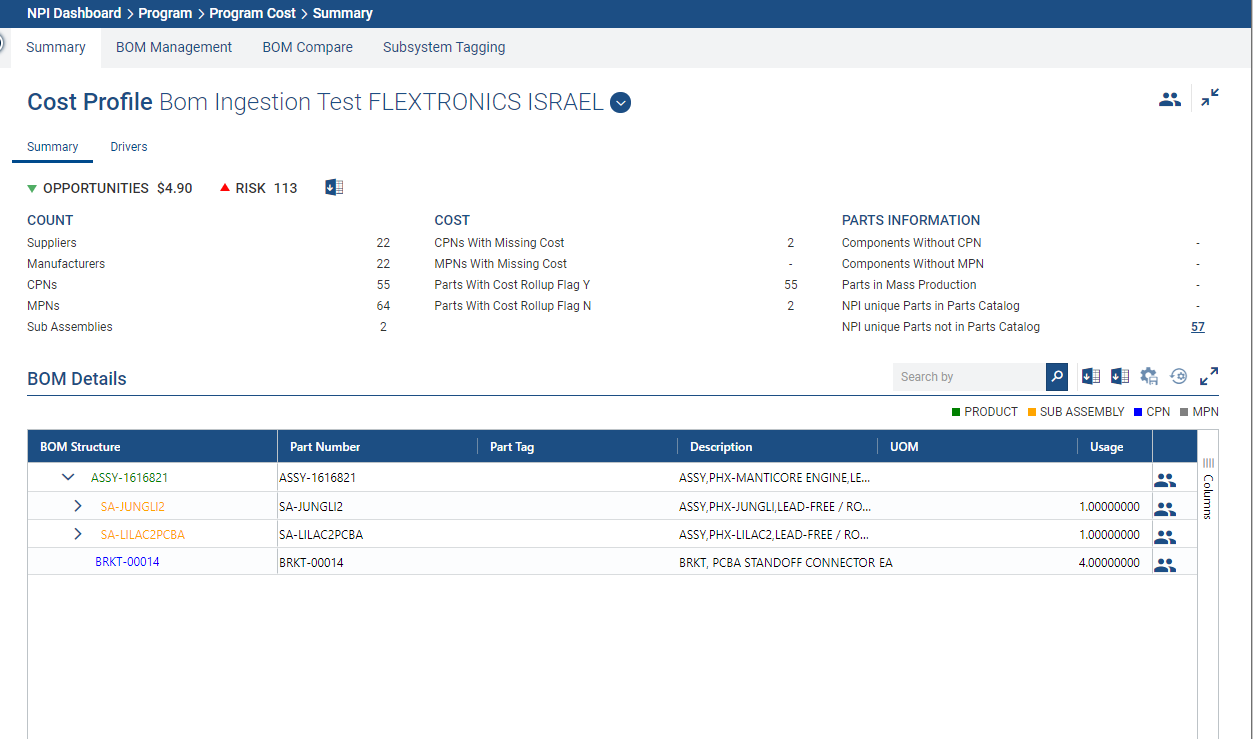Click the people icon in the BRKT-00014 row

[1164, 564]
